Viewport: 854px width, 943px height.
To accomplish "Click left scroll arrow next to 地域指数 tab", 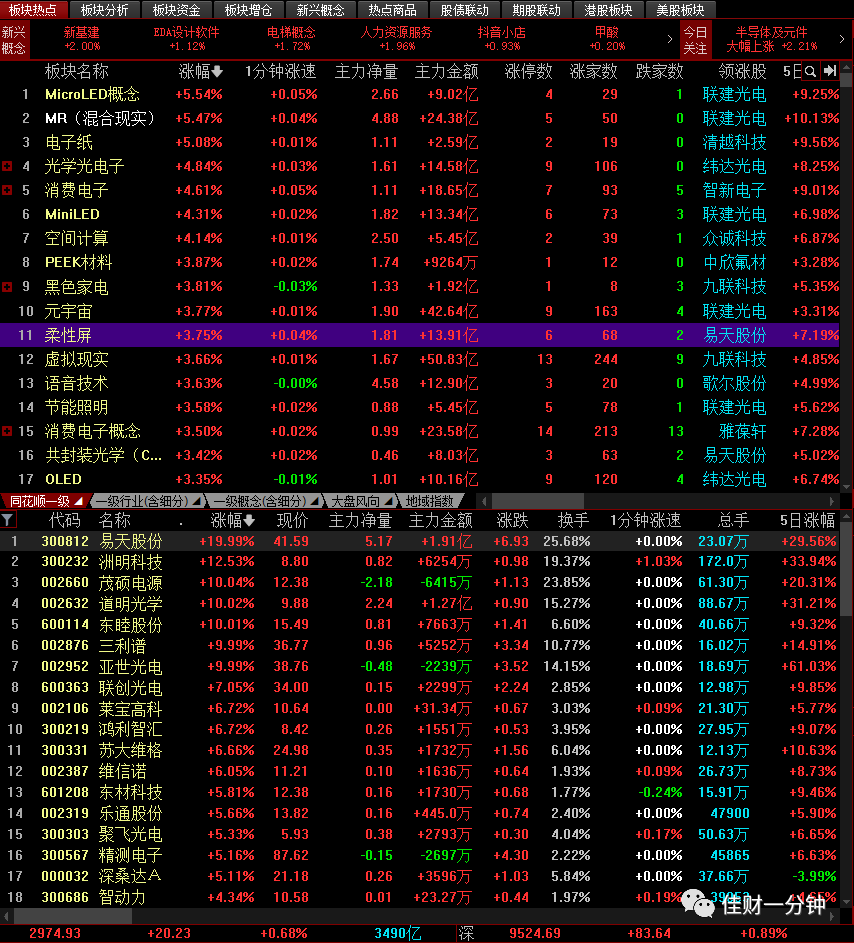I will (484, 501).
